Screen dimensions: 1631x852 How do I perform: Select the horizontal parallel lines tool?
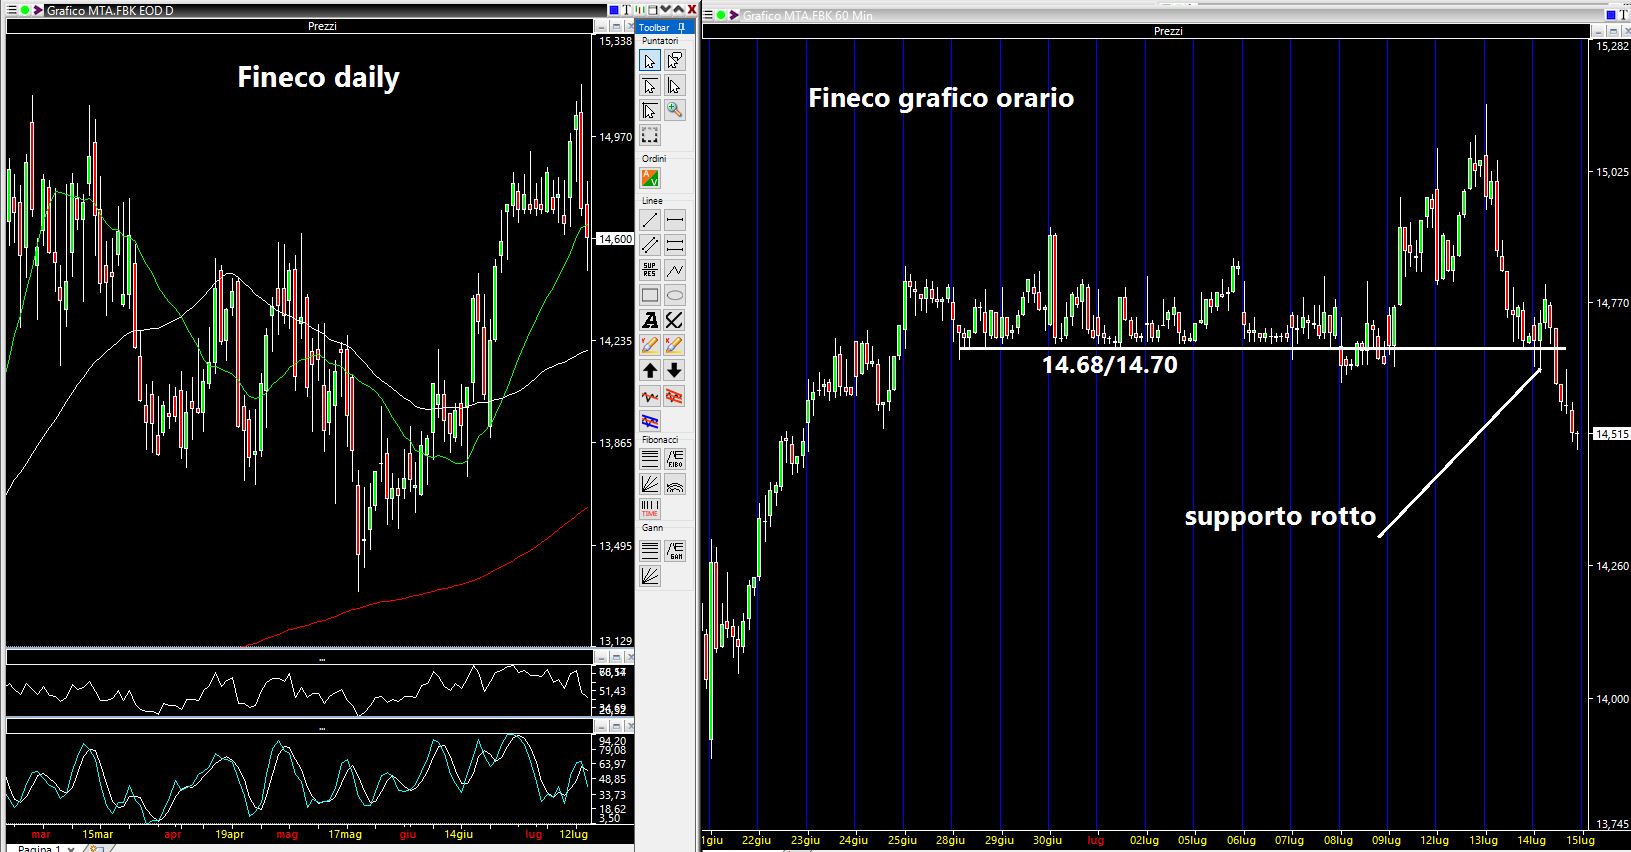tap(675, 245)
